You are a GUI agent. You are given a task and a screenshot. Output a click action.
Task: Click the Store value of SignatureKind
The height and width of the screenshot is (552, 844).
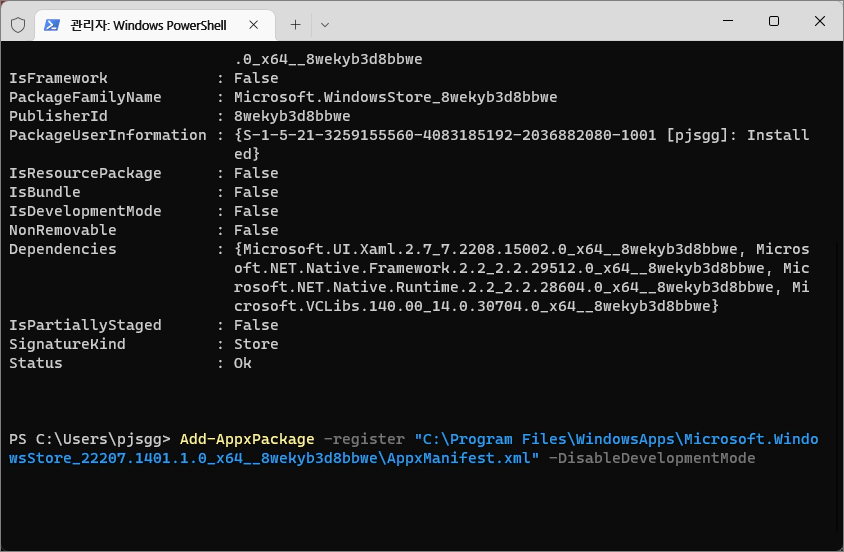(x=256, y=344)
